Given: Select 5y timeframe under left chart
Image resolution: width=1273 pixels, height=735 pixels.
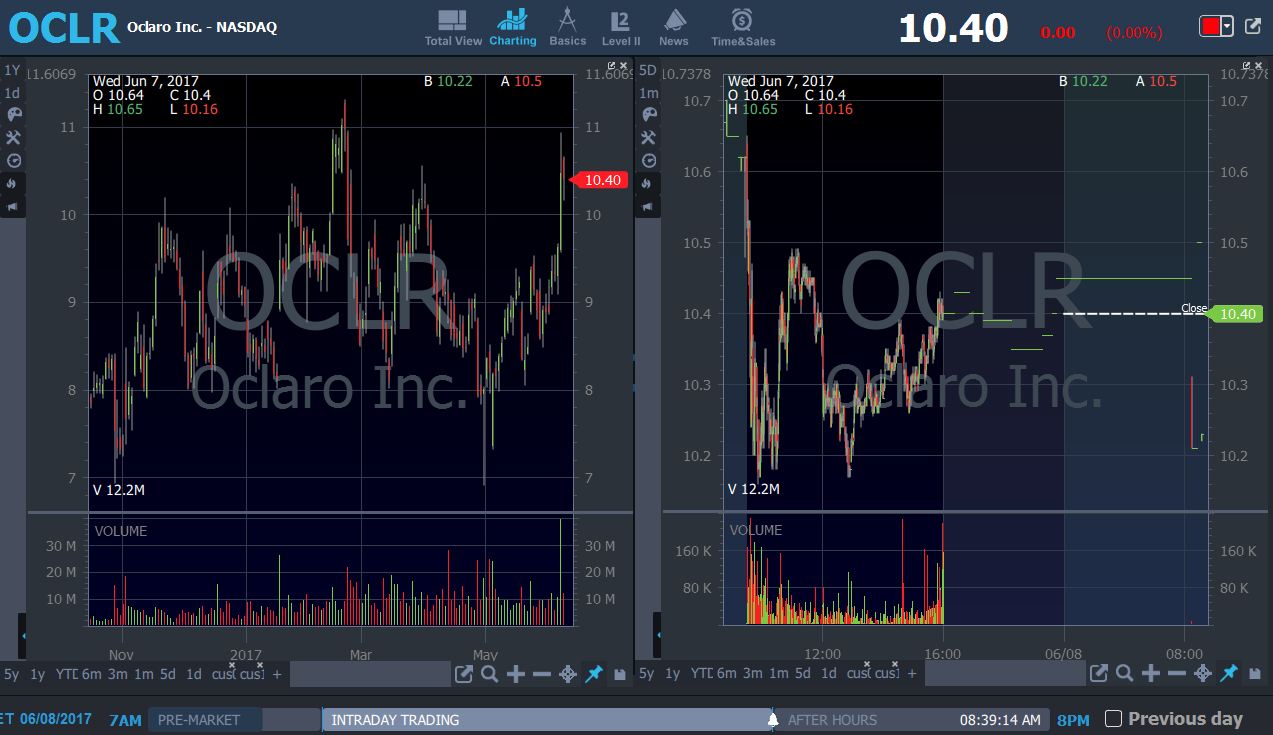Looking at the screenshot, I should [x=11, y=674].
